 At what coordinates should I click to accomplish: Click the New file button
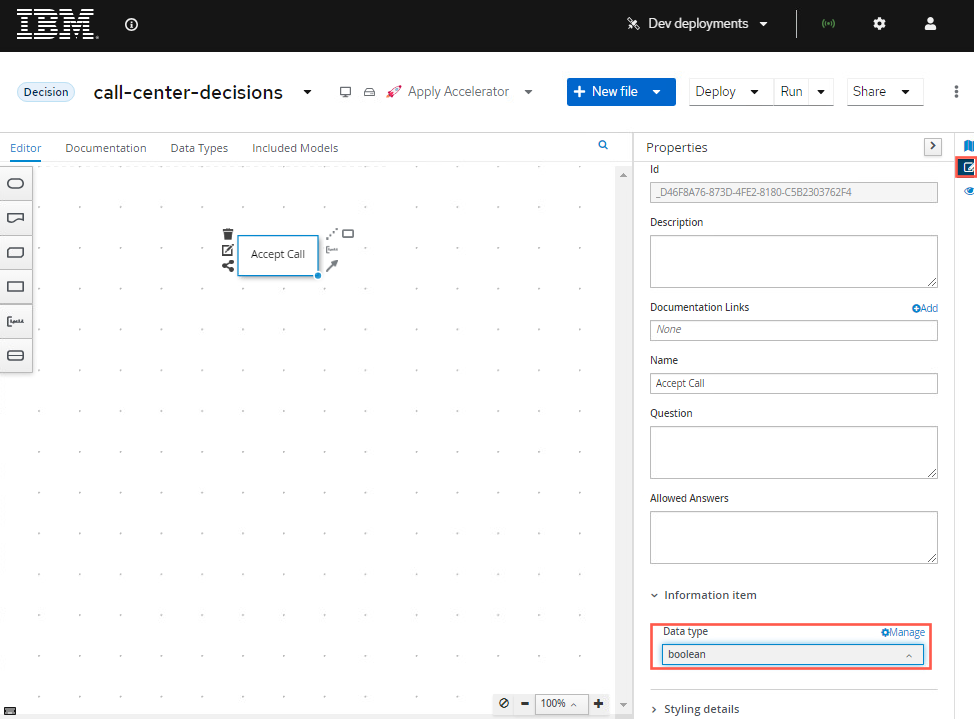(606, 92)
